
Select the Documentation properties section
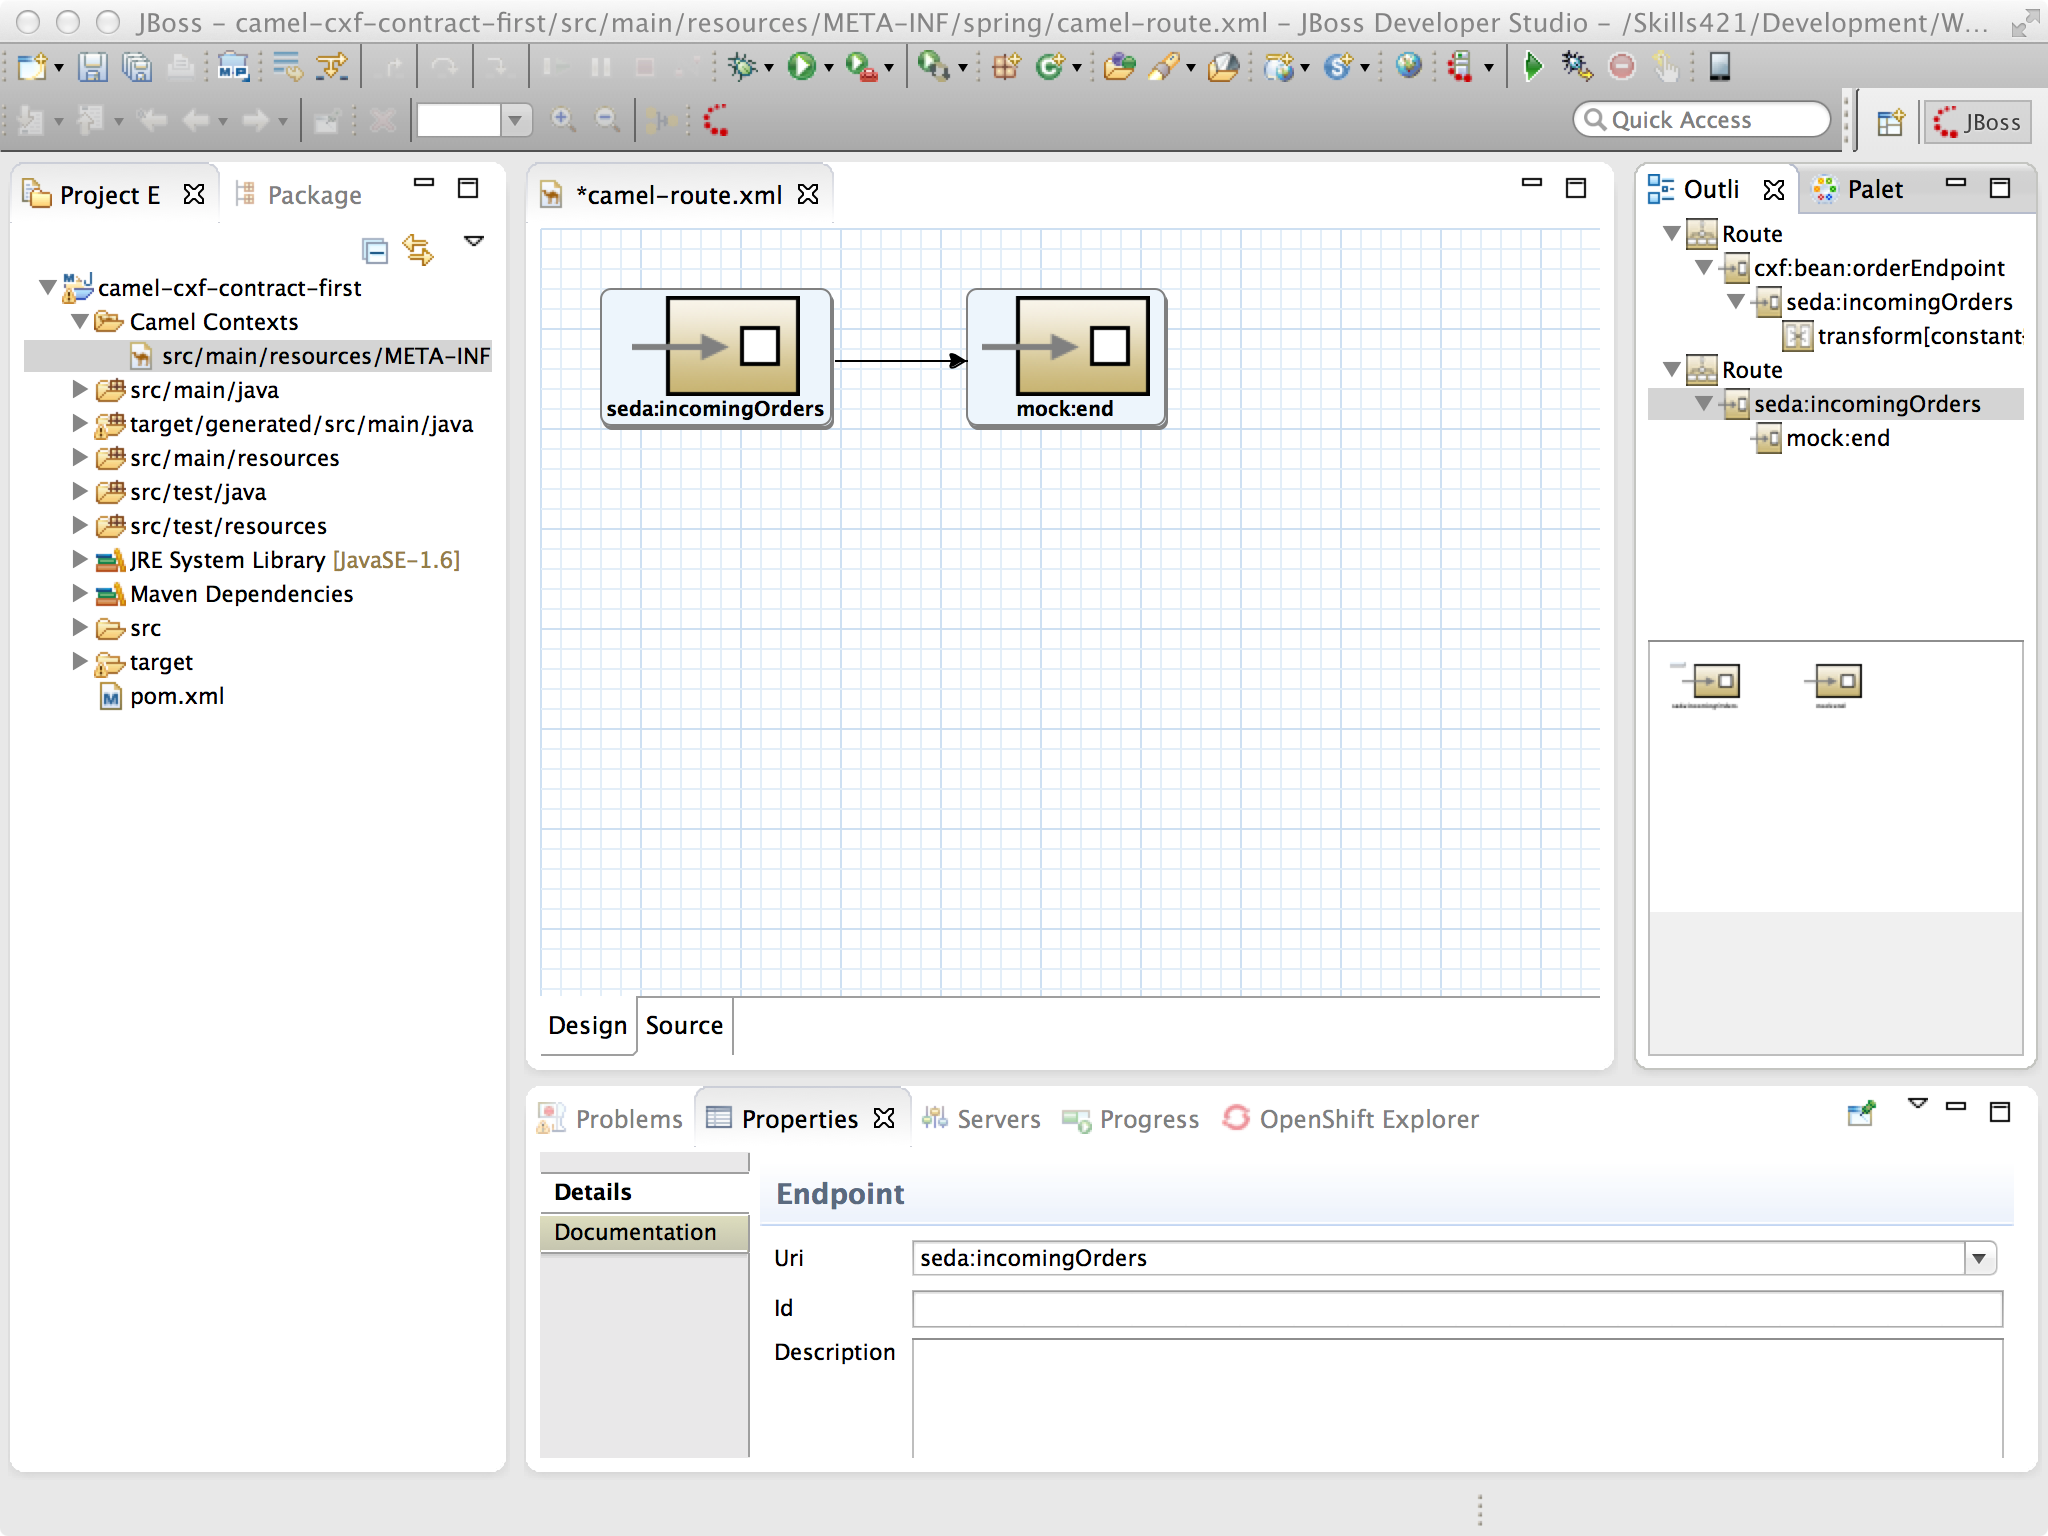point(636,1232)
